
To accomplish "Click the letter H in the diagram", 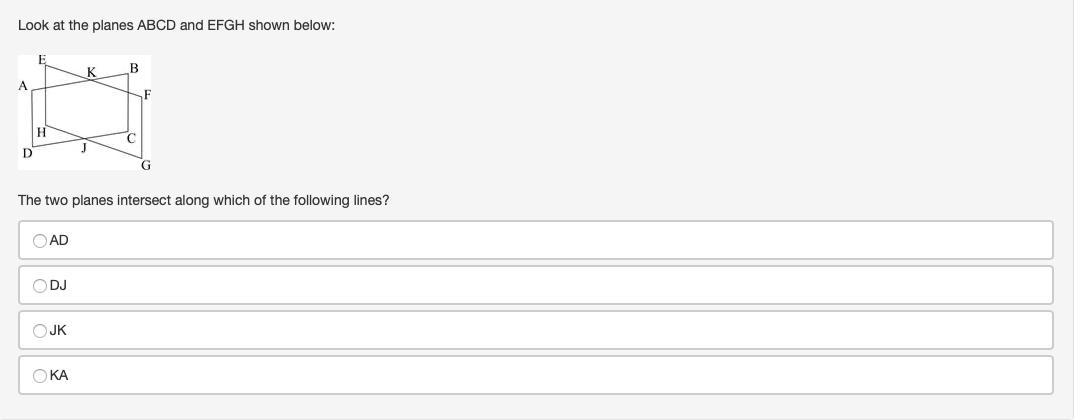I will pyautogui.click(x=41, y=132).
